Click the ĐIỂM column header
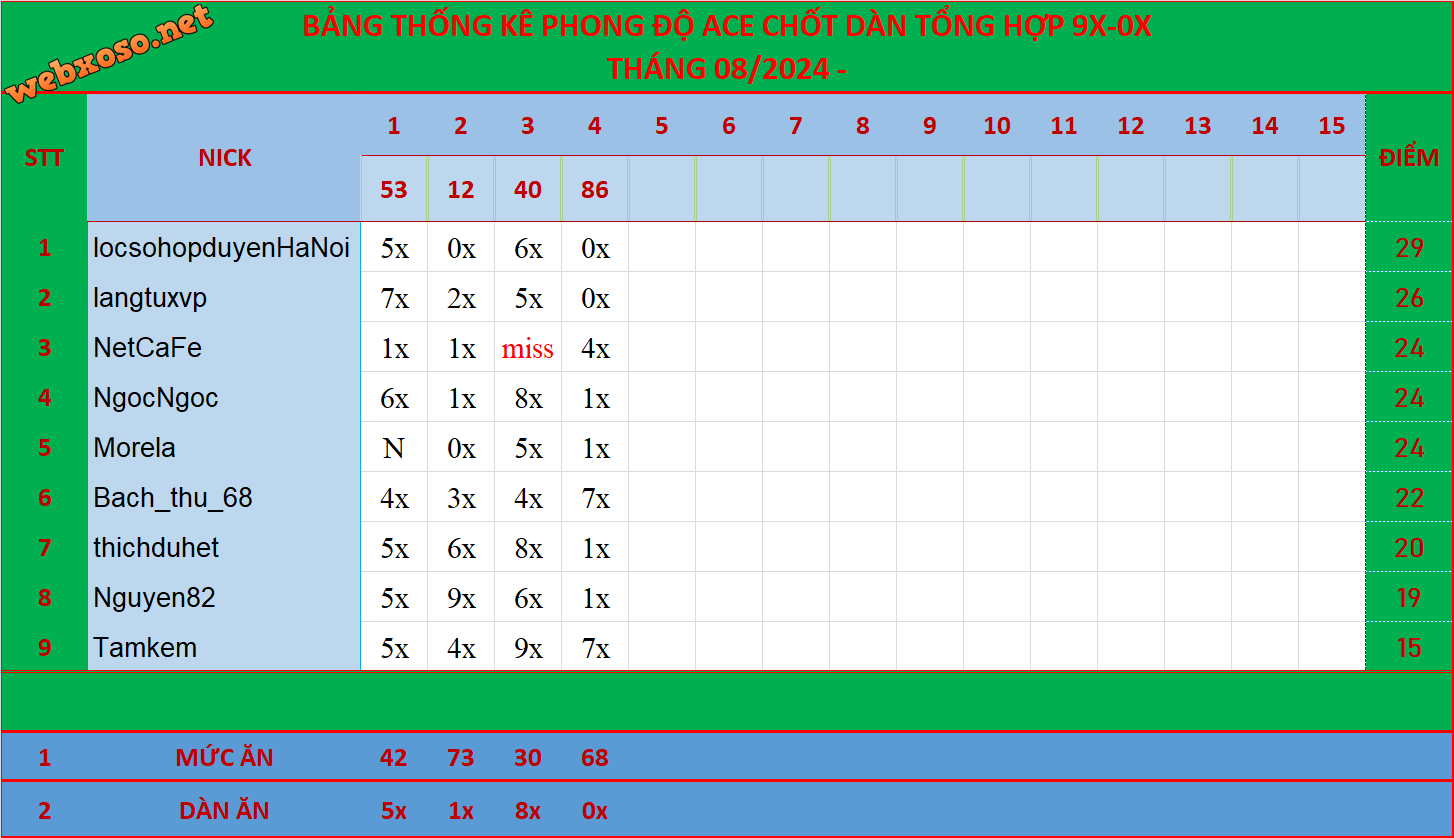This screenshot has height=838, width=1454. coord(1409,158)
